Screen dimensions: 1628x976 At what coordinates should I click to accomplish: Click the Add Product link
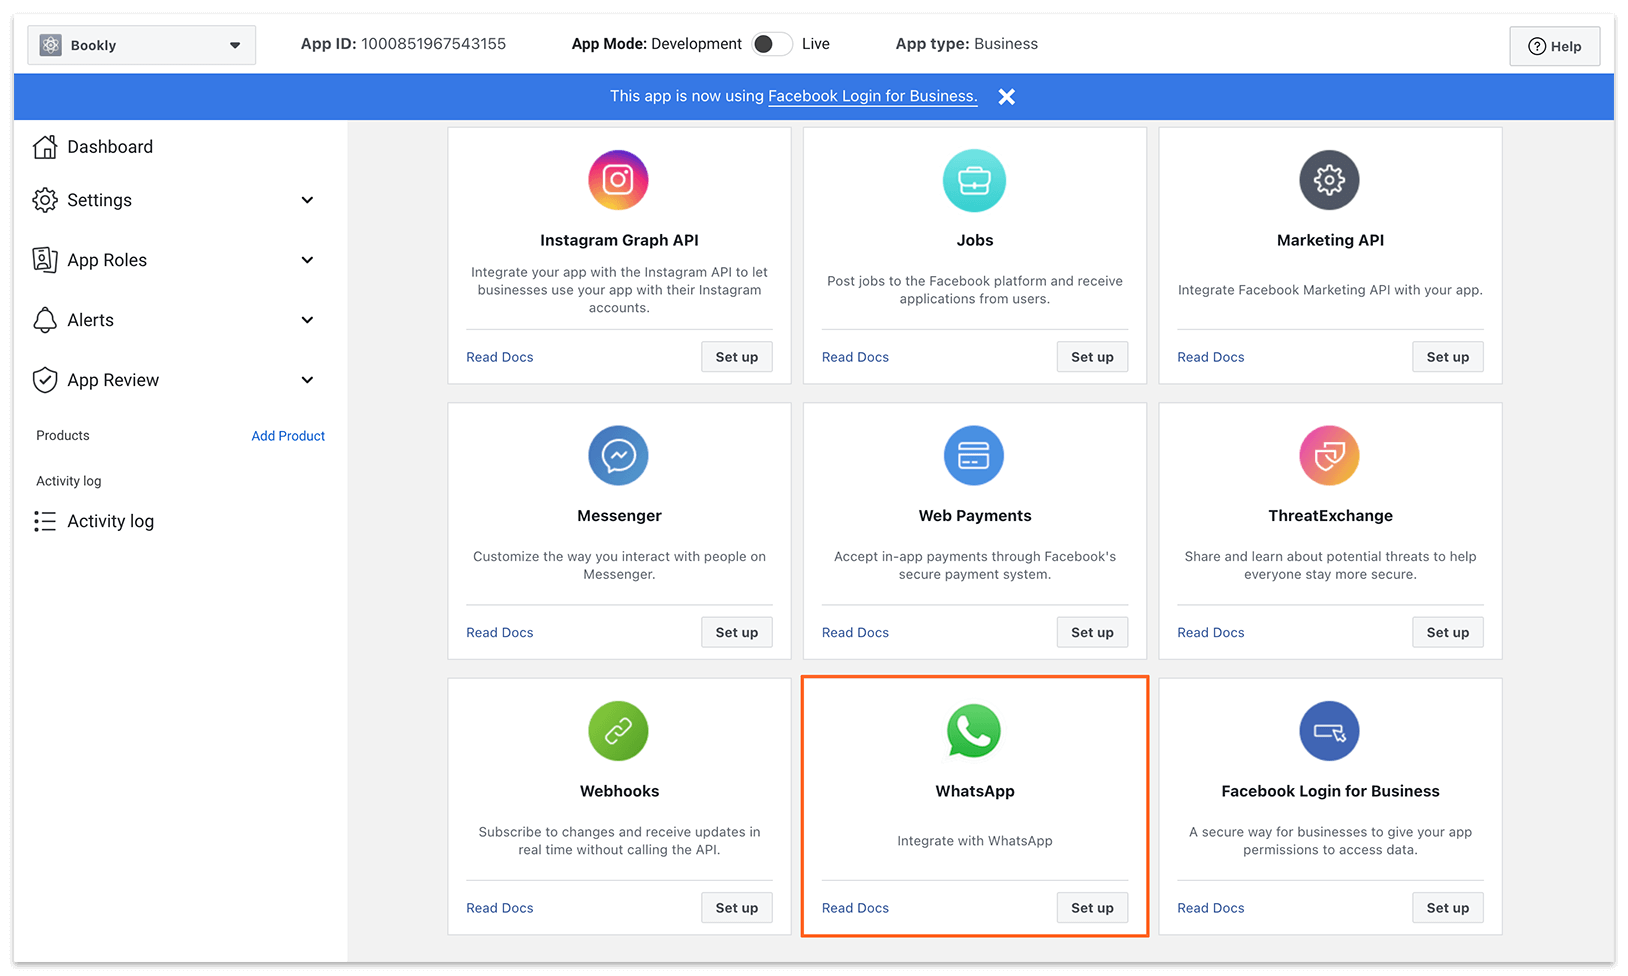coord(288,436)
